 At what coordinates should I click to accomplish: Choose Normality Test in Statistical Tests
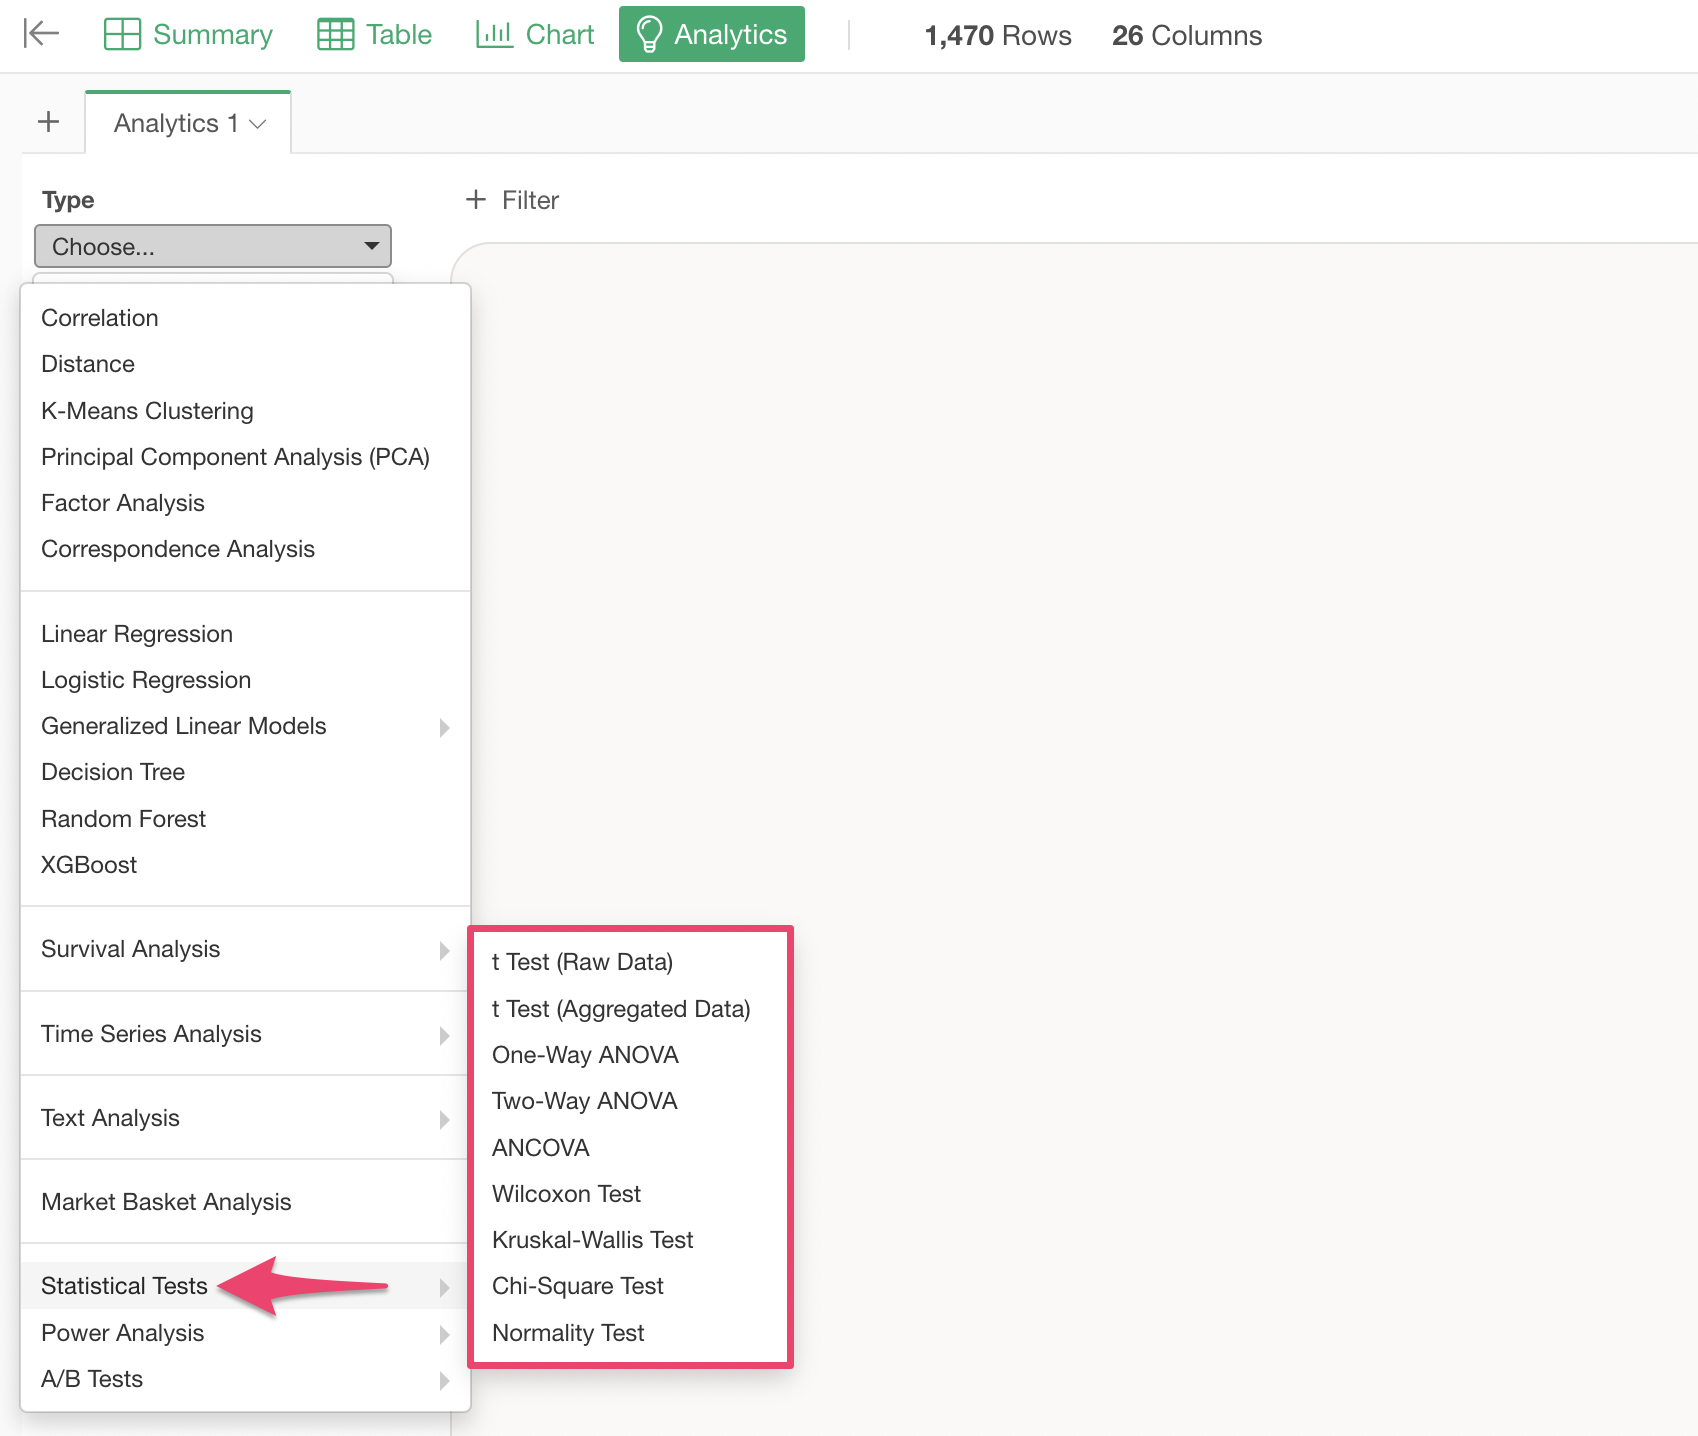coord(568,1333)
